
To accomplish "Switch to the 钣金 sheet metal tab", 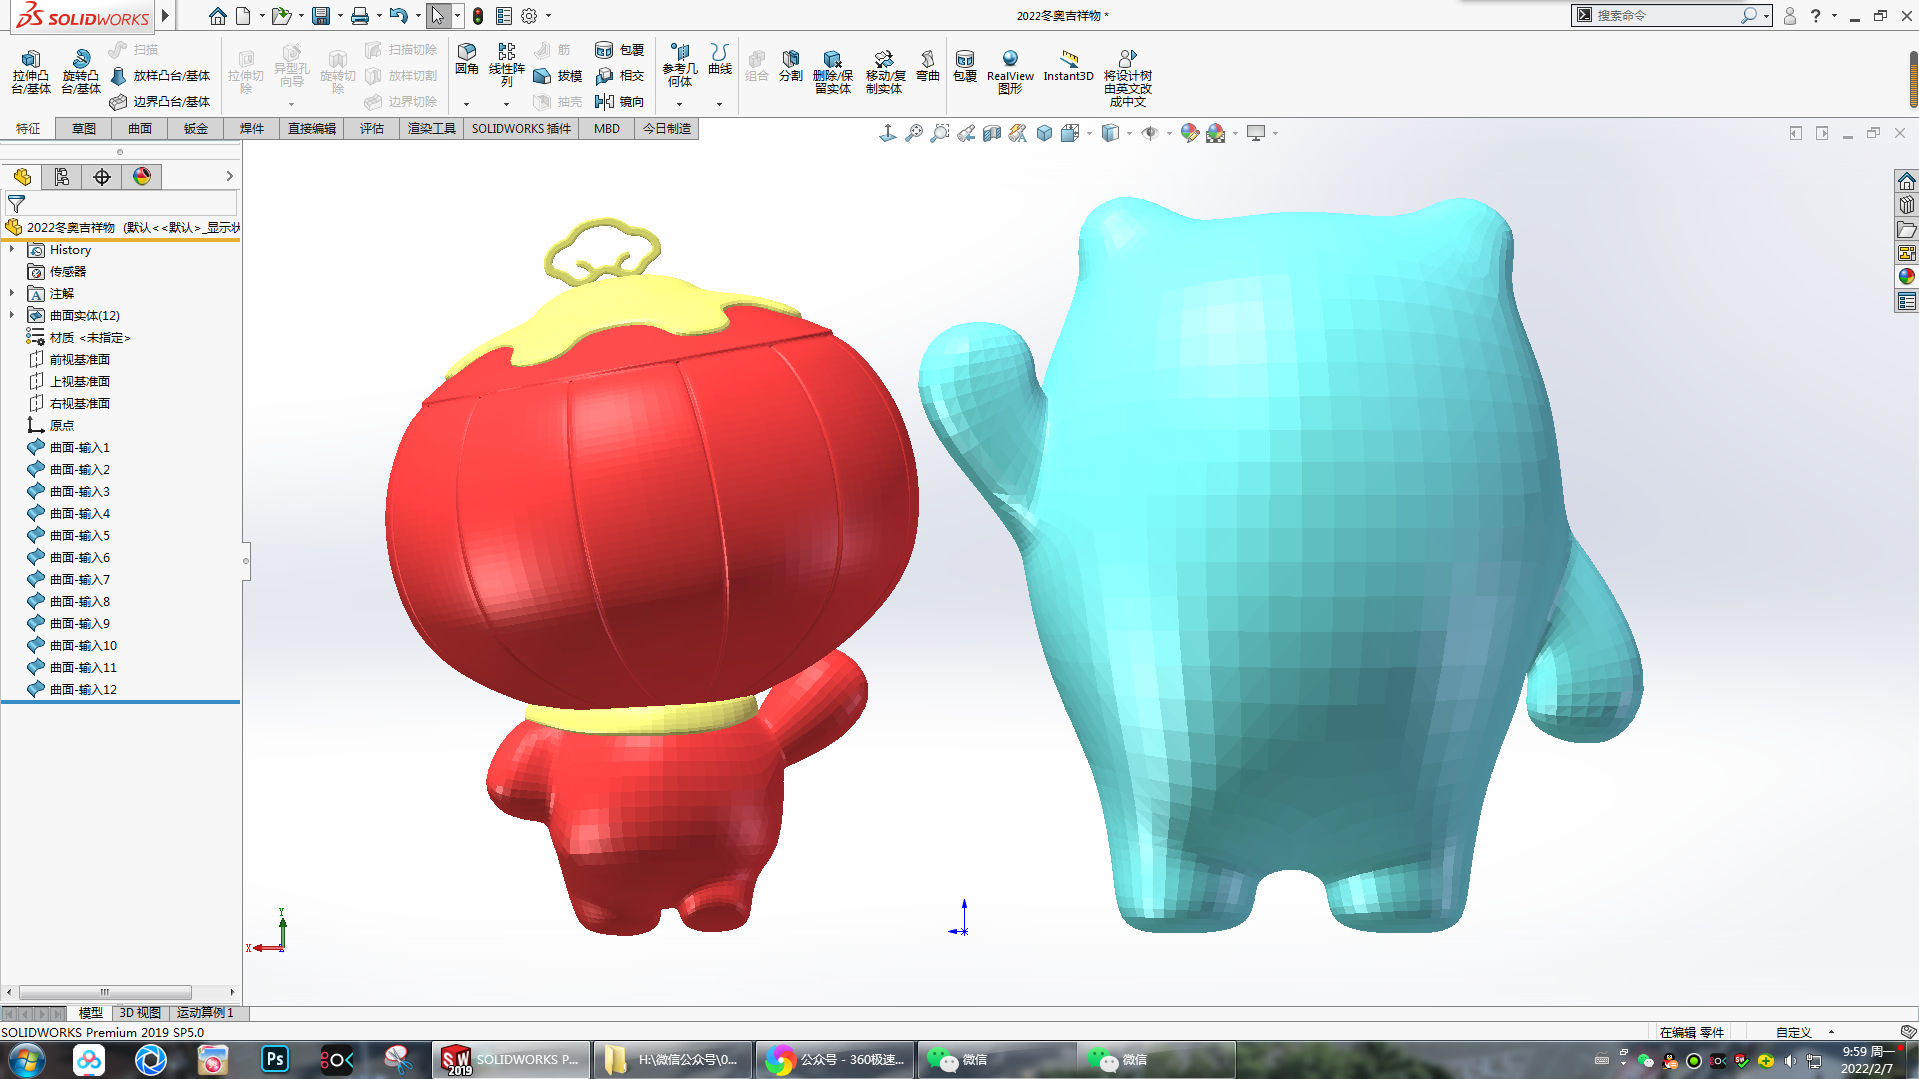I will 196,129.
